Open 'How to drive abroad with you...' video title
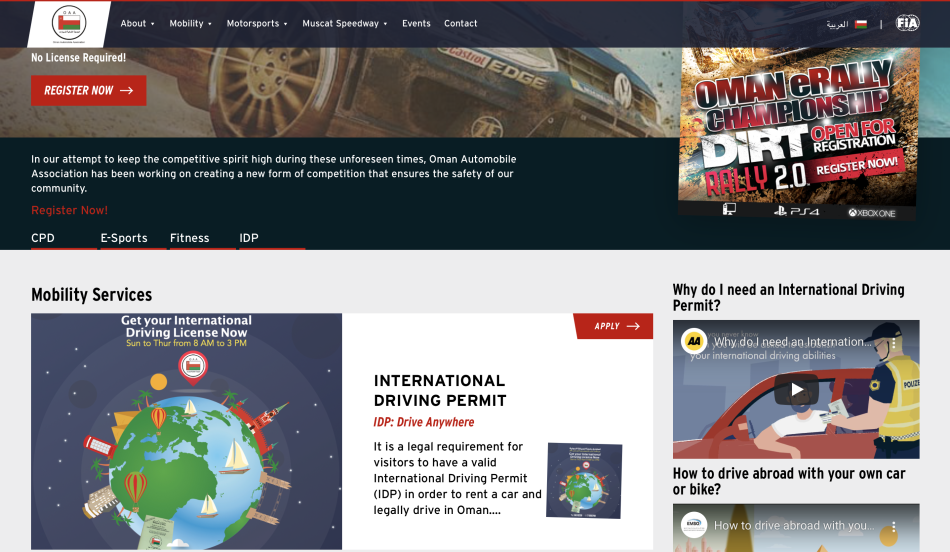Image resolution: width=950 pixels, height=552 pixels. [794, 525]
